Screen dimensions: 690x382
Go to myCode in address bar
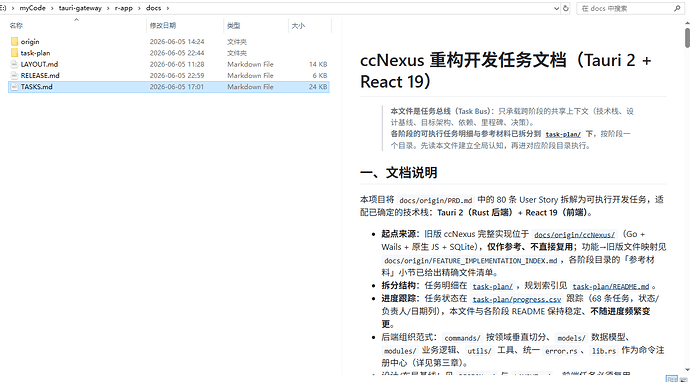point(33,8)
